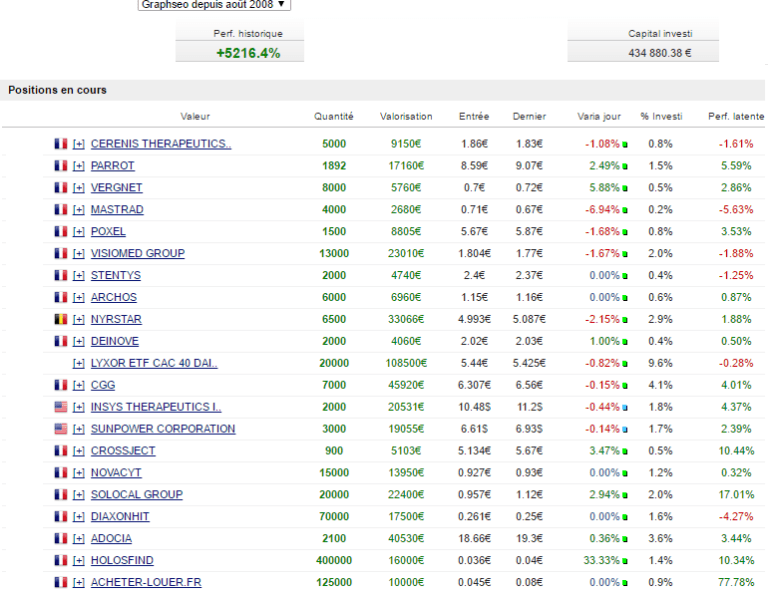Click the Perf. latente column header

click(x=735, y=116)
